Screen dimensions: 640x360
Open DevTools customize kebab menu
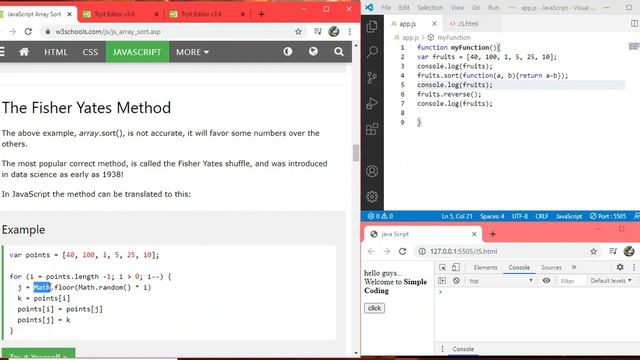point(634,267)
